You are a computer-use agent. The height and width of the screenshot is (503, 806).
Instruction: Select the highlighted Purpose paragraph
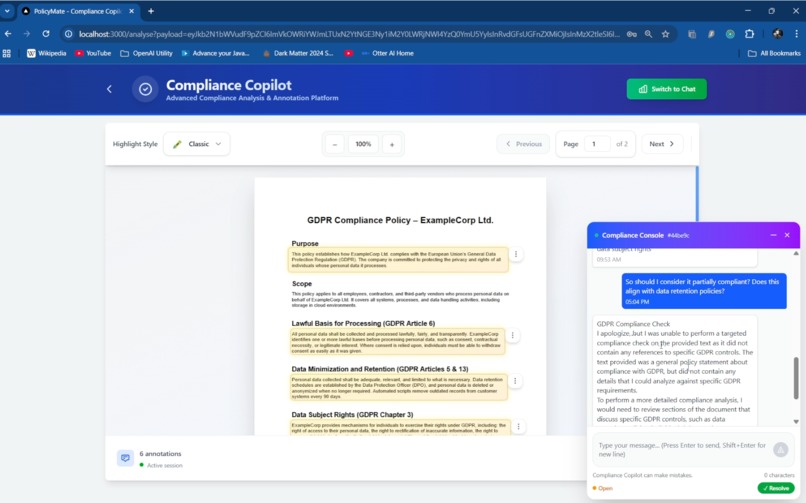click(398, 259)
